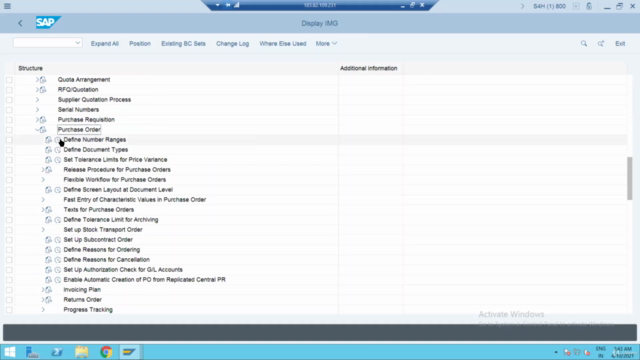Expand the Supplier Quotation Process node
The image size is (640, 360).
pos(37,100)
